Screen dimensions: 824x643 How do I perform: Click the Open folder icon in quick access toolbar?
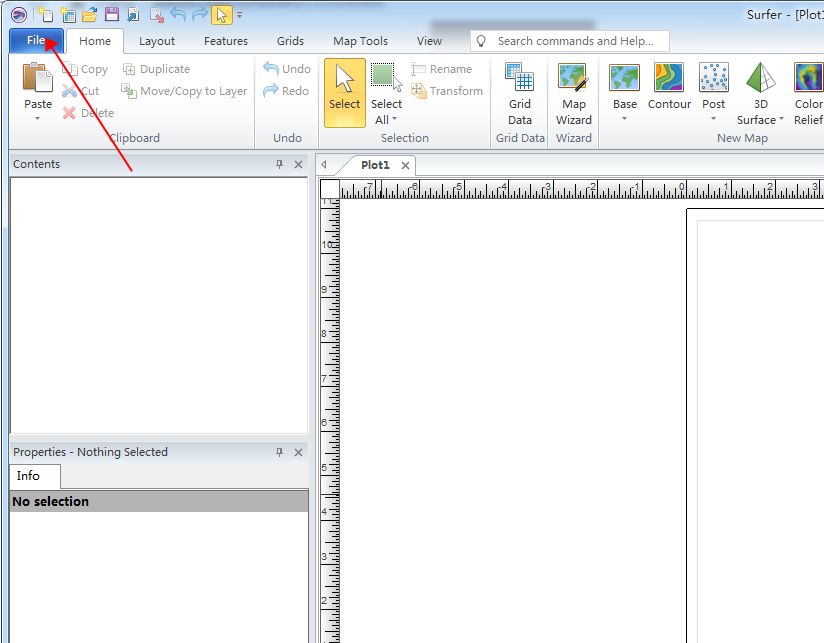90,14
